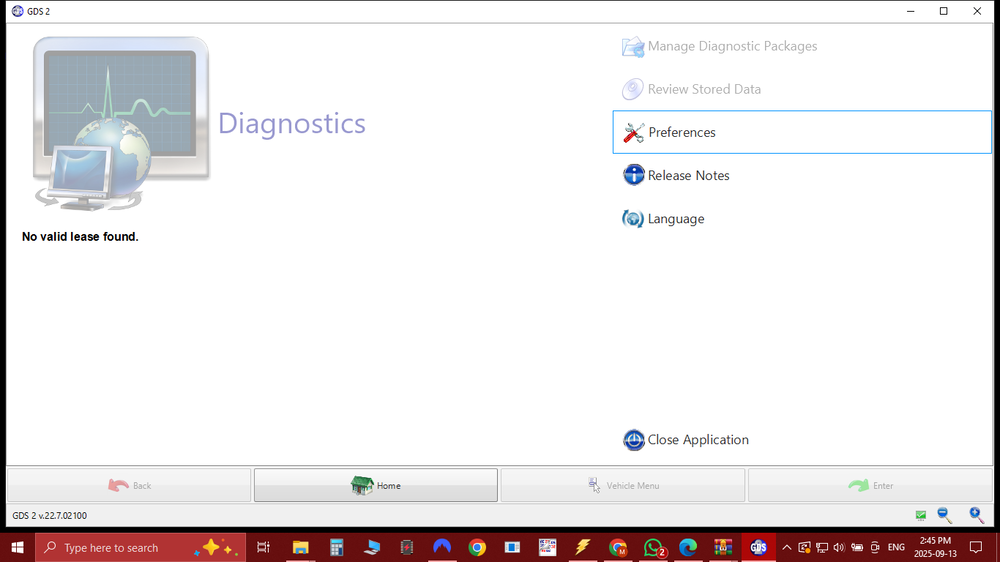
Task: Click the Close Application icon
Action: click(x=633, y=440)
